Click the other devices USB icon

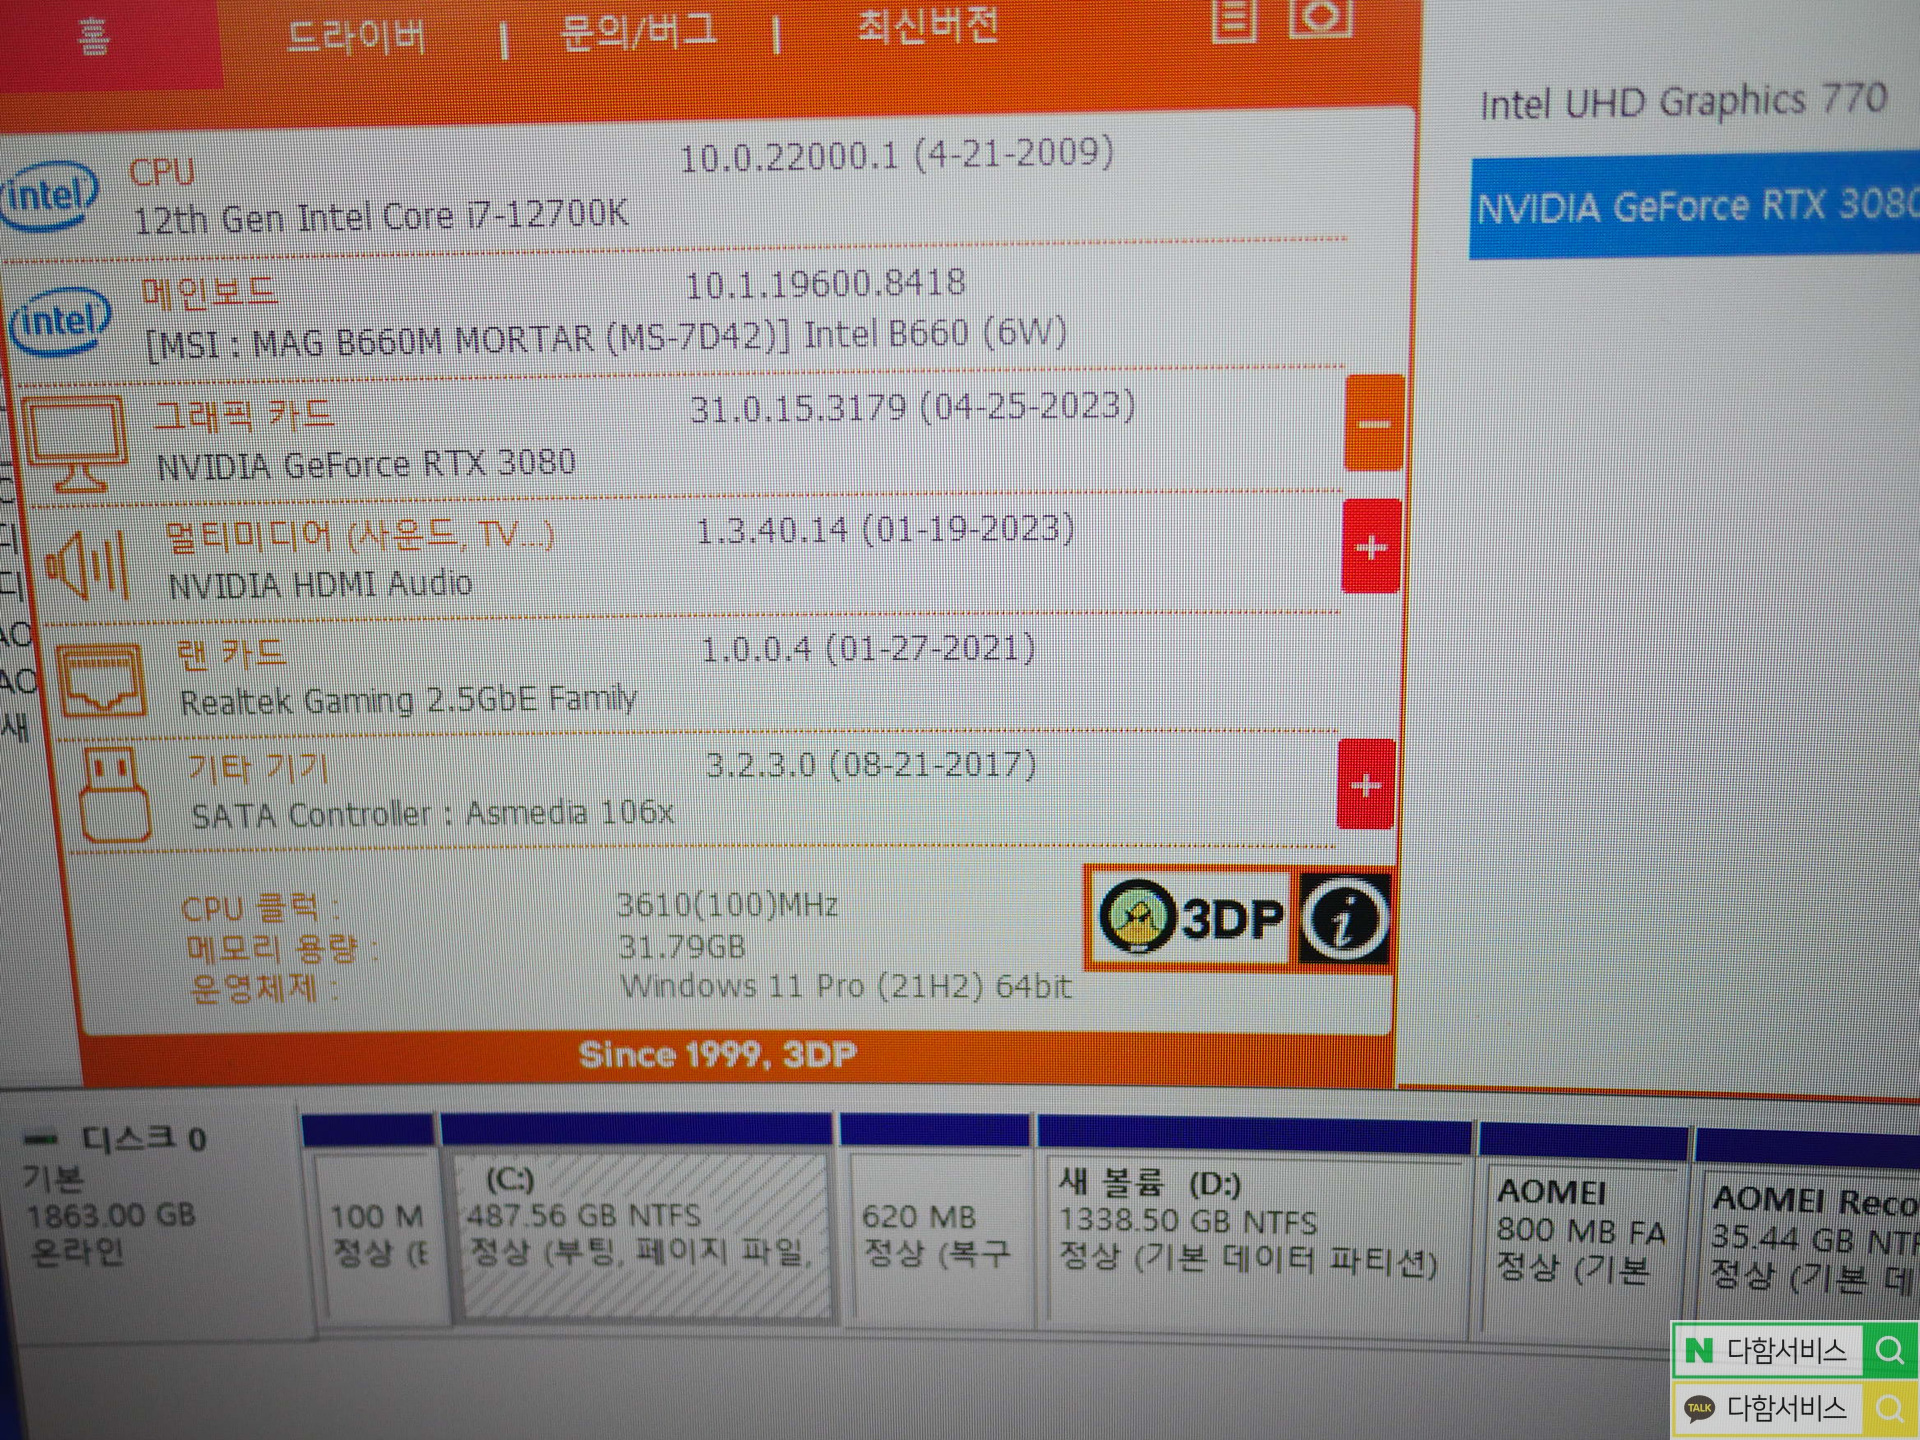pyautogui.click(x=113, y=795)
